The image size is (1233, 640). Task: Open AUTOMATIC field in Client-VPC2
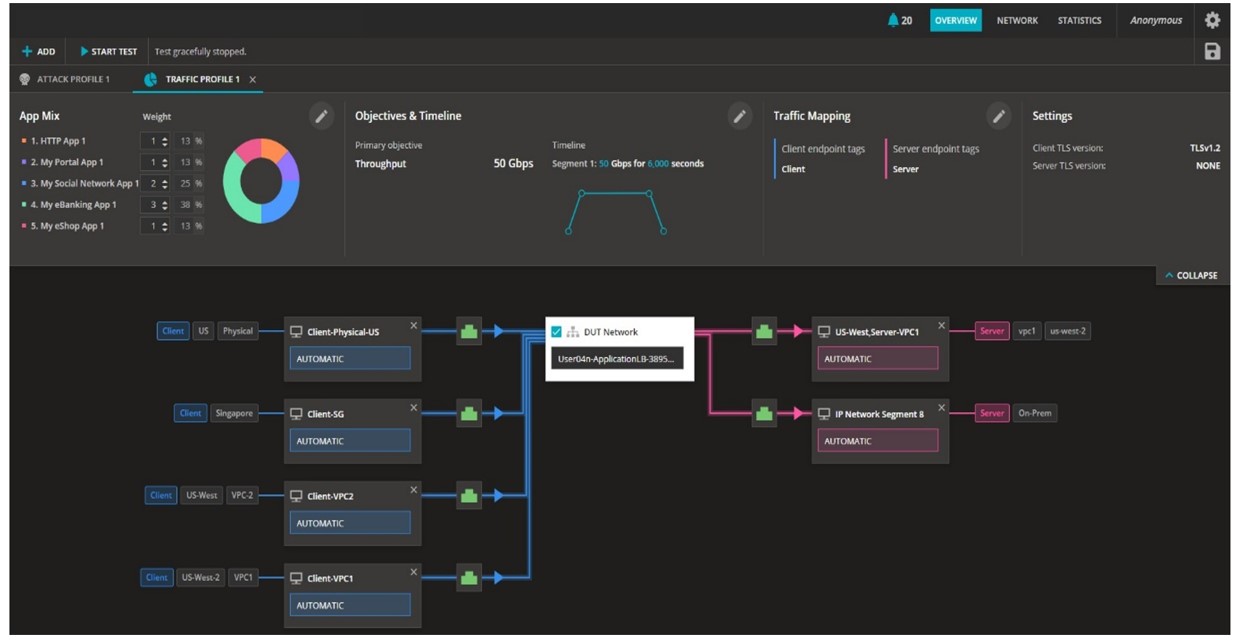click(x=350, y=523)
